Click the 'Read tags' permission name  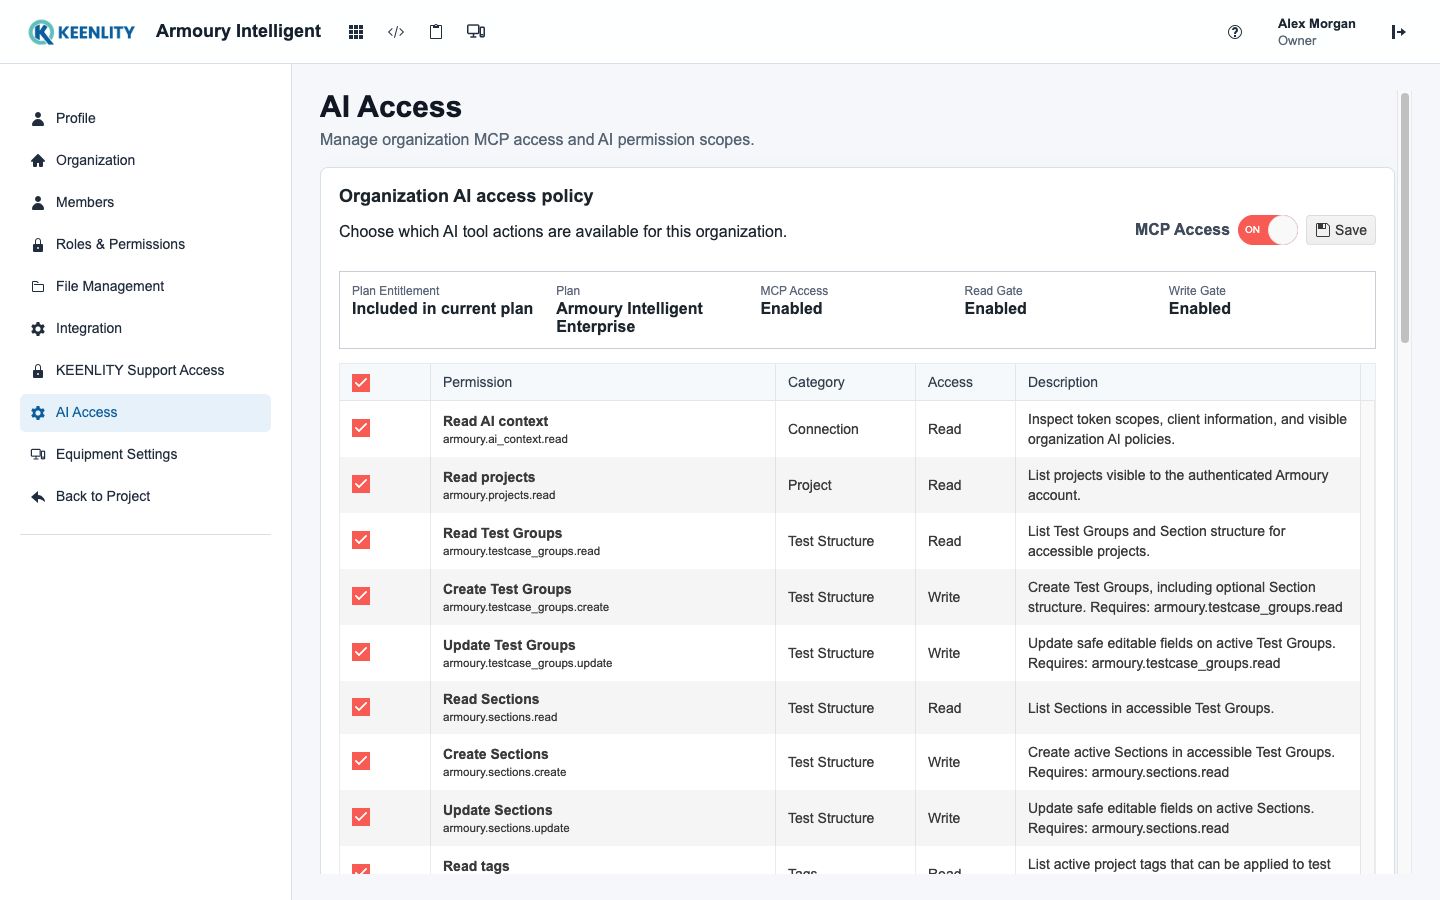476,866
